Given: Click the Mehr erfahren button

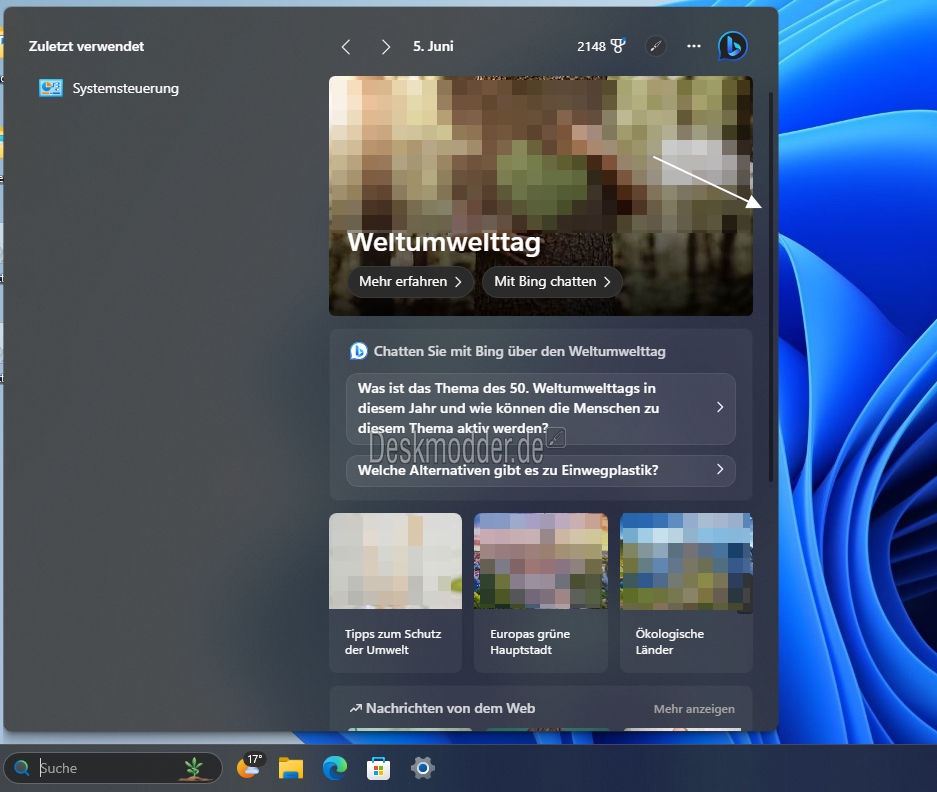Looking at the screenshot, I should [411, 282].
